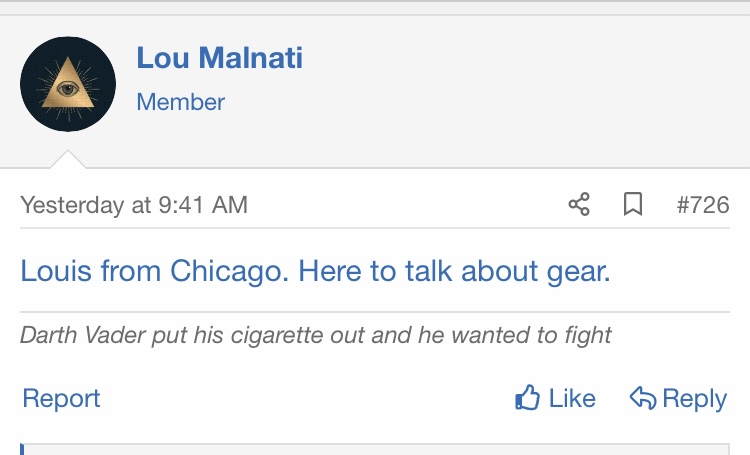Open the #726 post permalink
This screenshot has height=455, width=750.
coord(702,206)
